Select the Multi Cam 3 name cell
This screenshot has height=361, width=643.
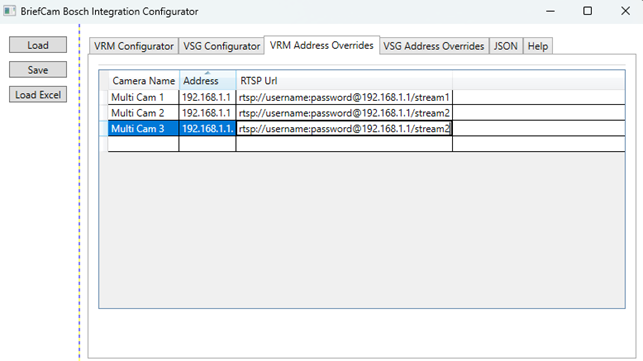tap(143, 128)
